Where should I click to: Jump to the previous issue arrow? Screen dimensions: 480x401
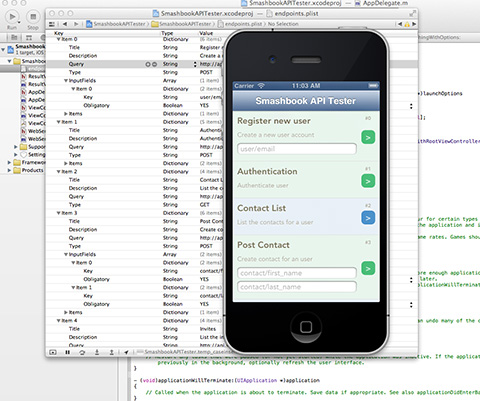point(400,24)
